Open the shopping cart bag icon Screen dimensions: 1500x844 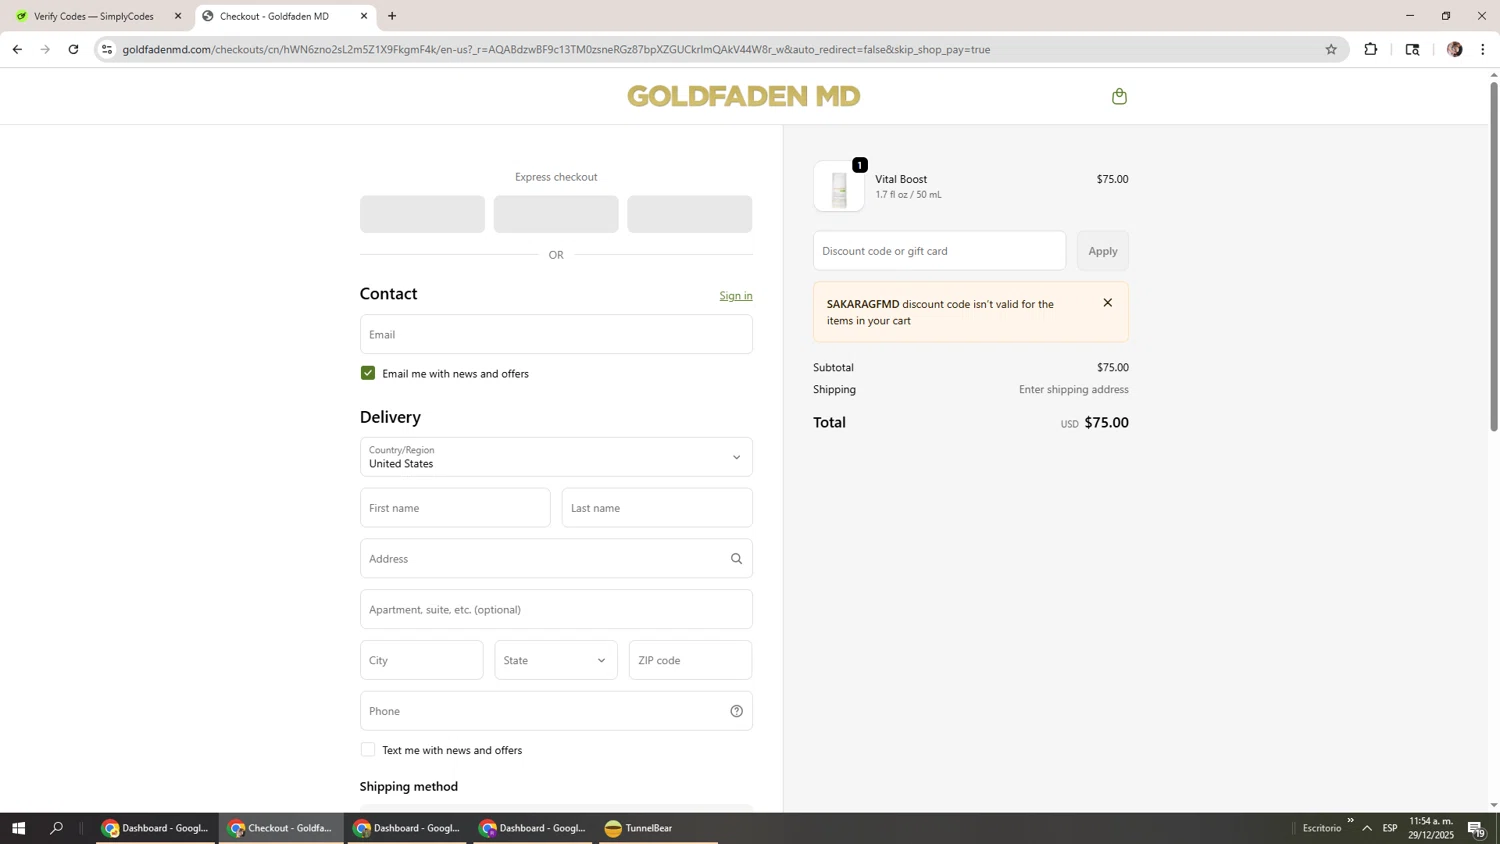click(x=1119, y=96)
